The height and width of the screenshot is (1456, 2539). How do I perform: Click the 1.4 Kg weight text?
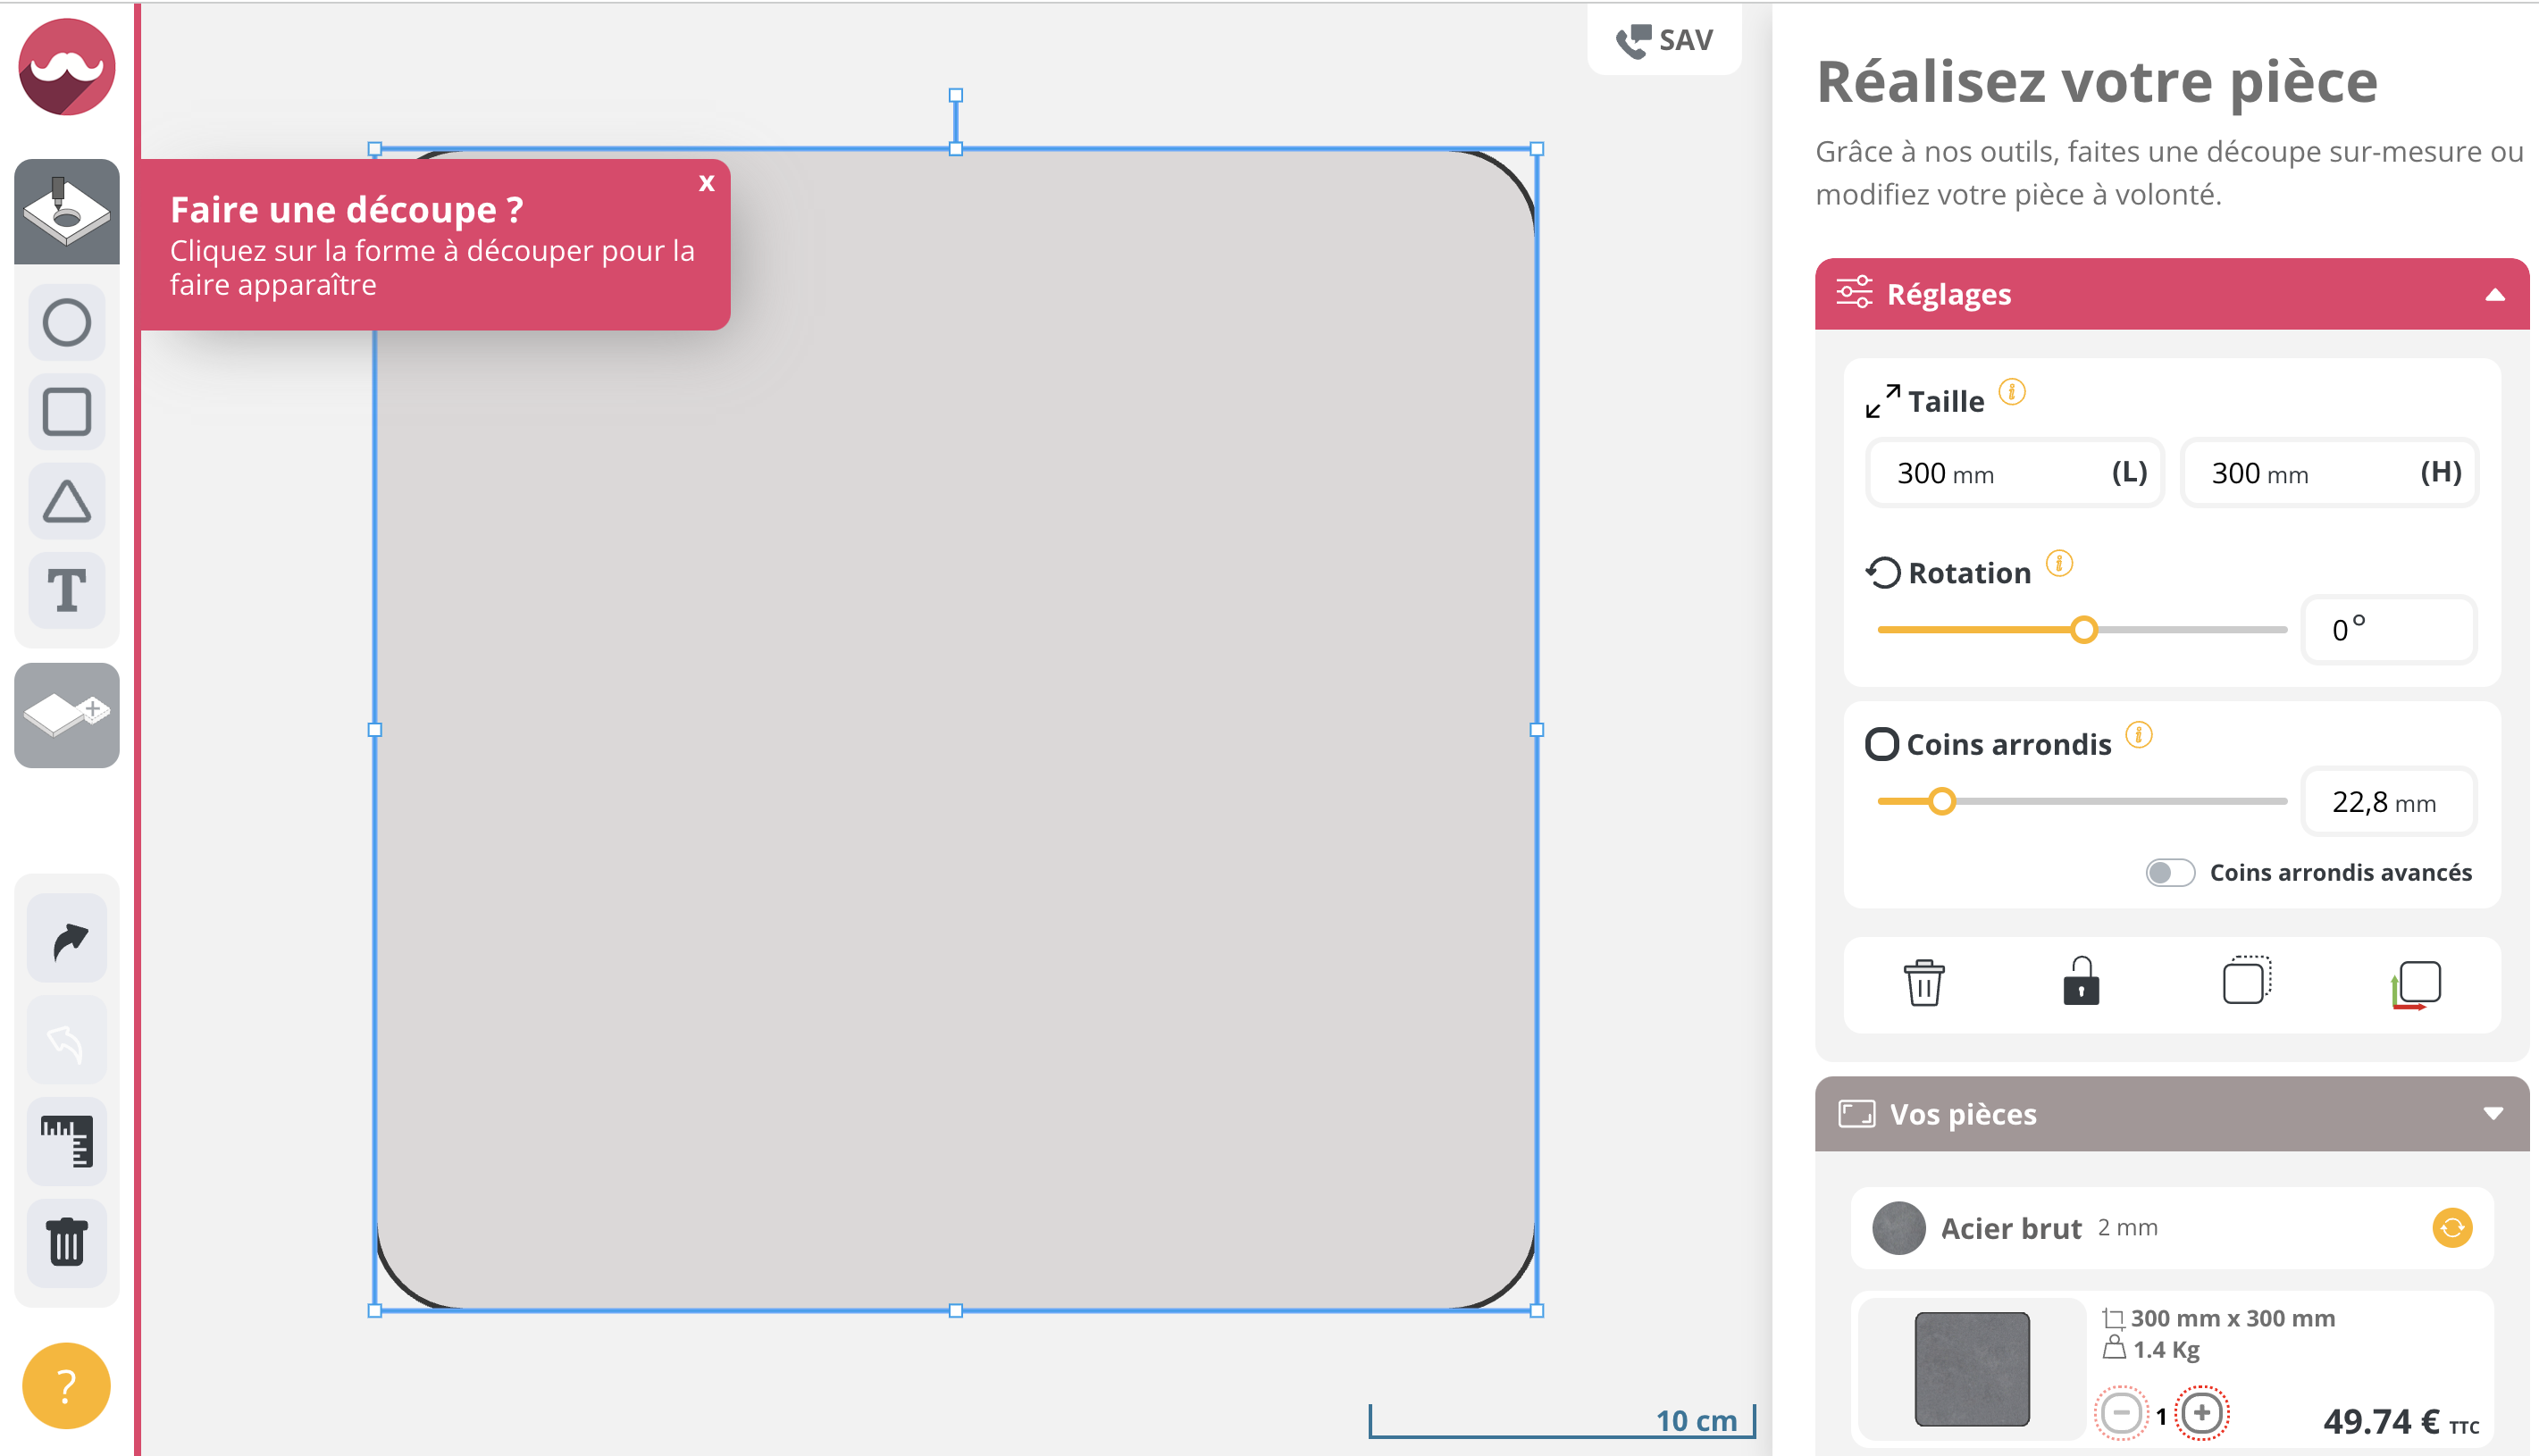[2166, 1350]
